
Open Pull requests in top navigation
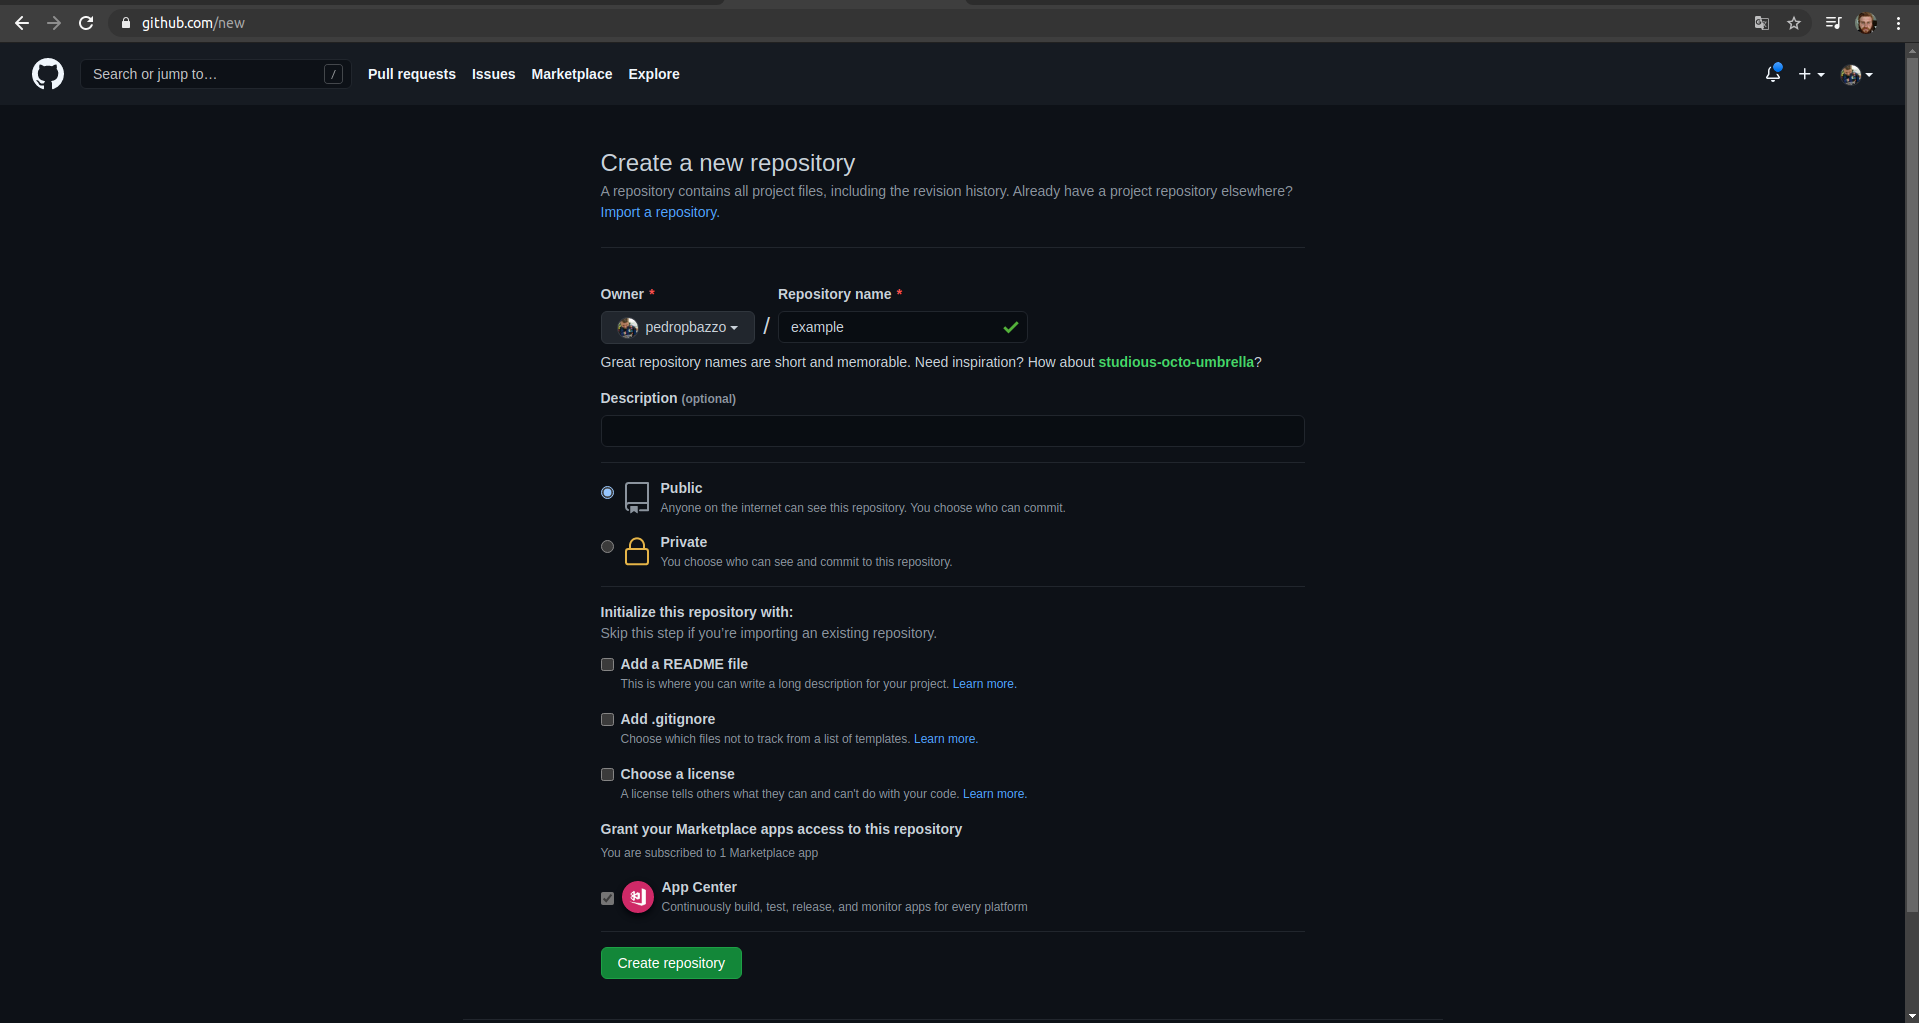click(412, 74)
